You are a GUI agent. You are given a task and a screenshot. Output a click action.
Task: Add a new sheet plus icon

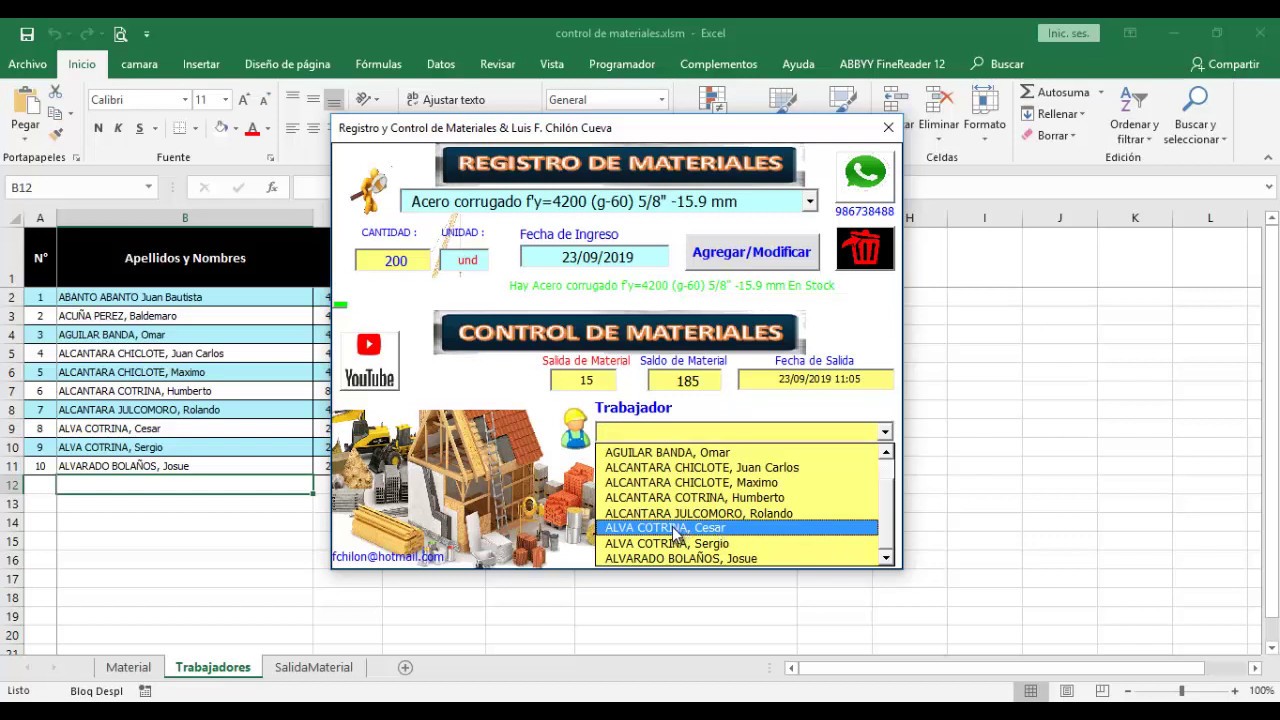coord(405,668)
